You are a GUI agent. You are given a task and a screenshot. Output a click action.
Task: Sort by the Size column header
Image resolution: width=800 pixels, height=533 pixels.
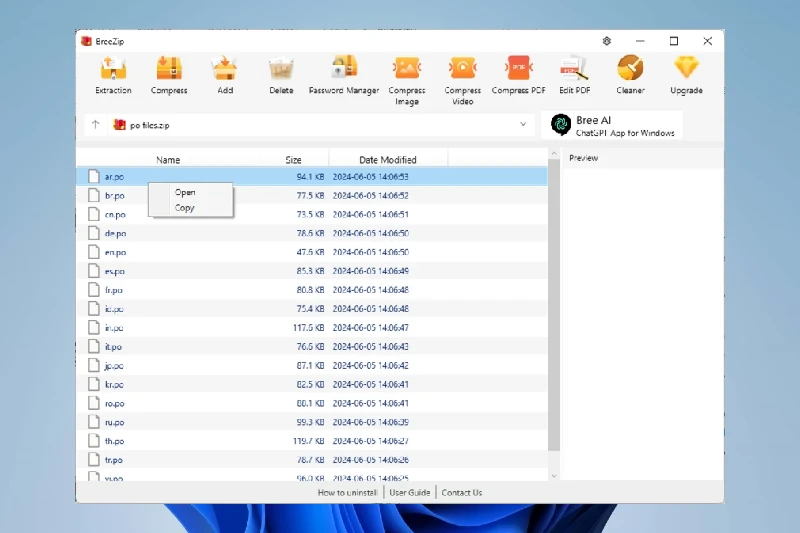293,160
